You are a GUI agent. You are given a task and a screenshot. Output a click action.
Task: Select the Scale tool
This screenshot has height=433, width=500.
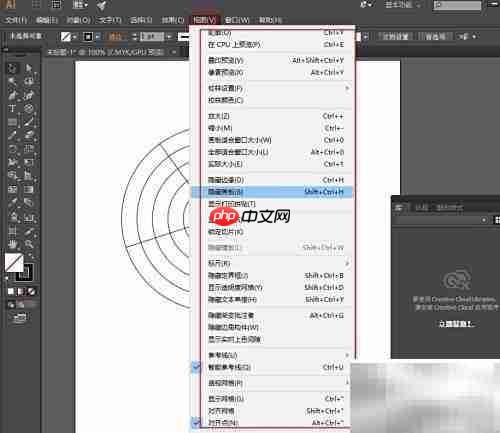click(29, 149)
